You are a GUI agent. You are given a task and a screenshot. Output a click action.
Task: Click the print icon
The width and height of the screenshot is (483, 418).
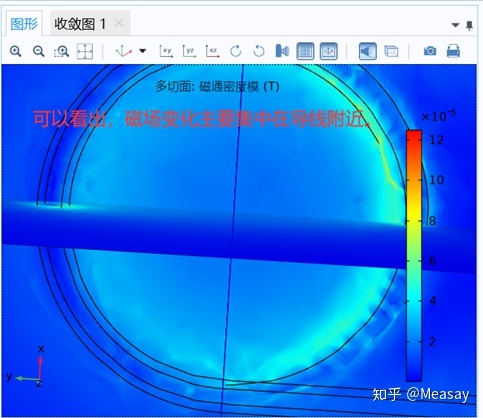pos(453,51)
